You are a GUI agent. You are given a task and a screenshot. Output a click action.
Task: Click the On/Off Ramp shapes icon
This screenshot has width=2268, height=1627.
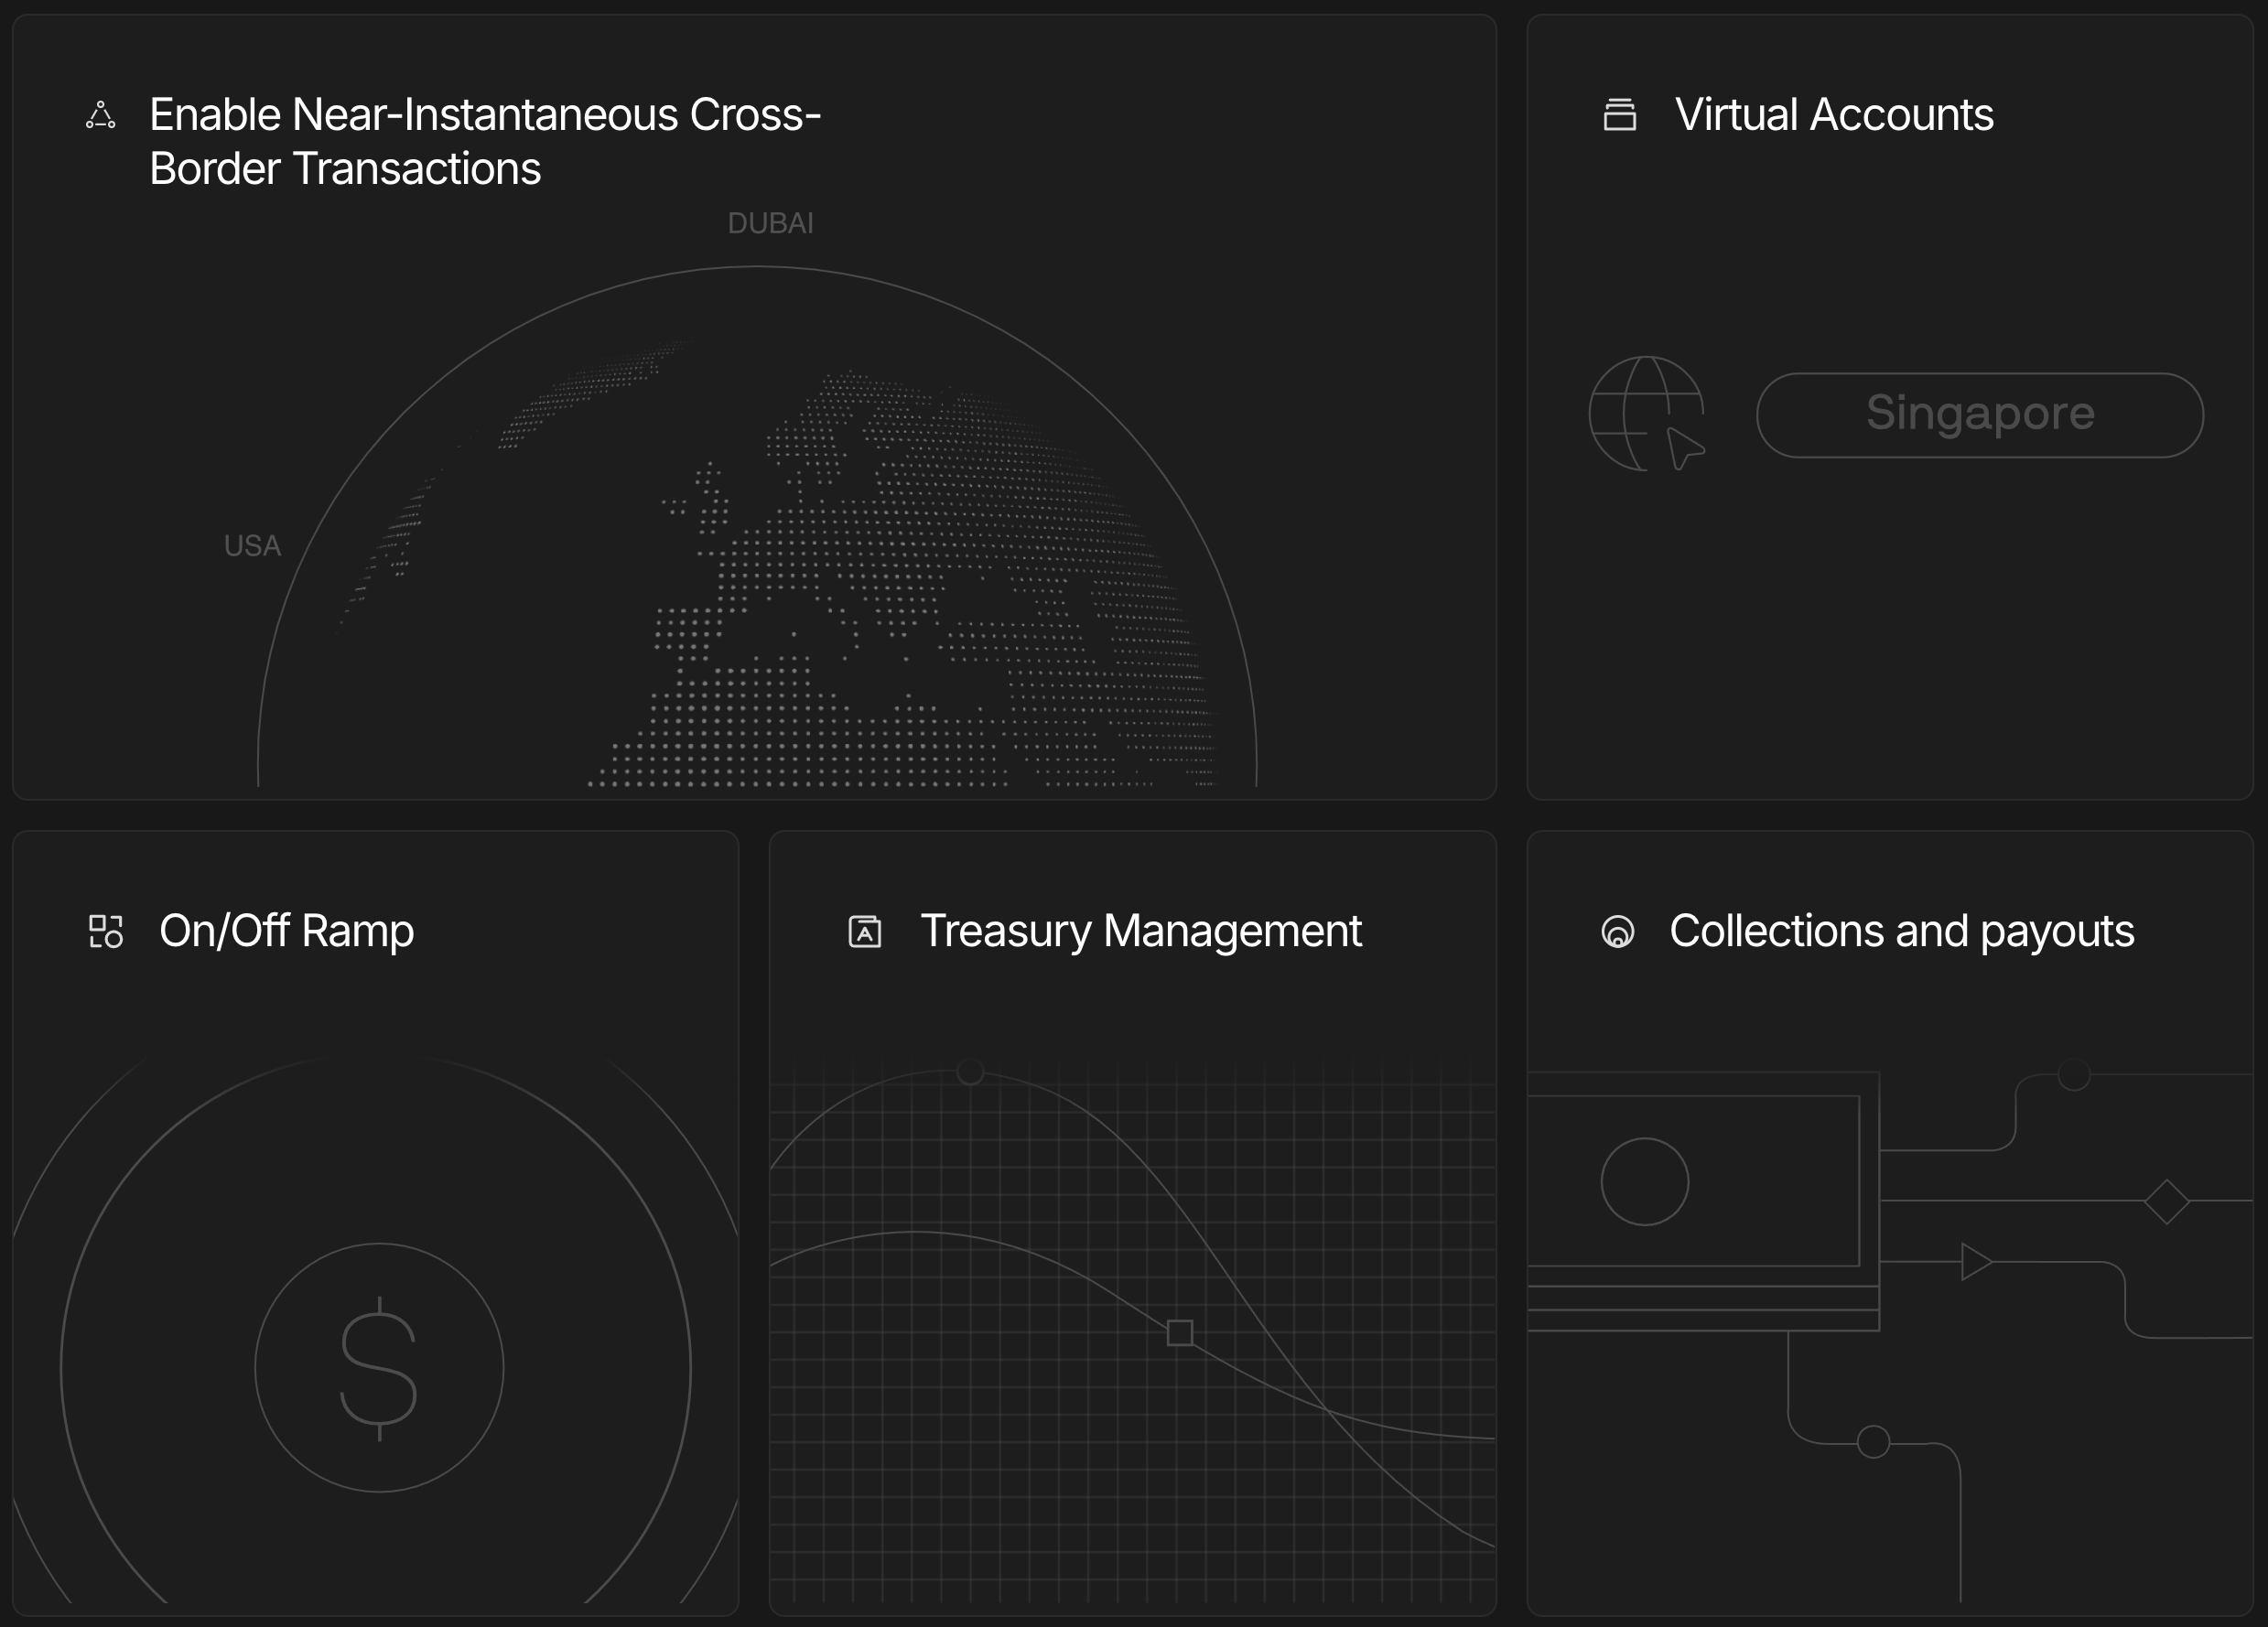click(106, 931)
